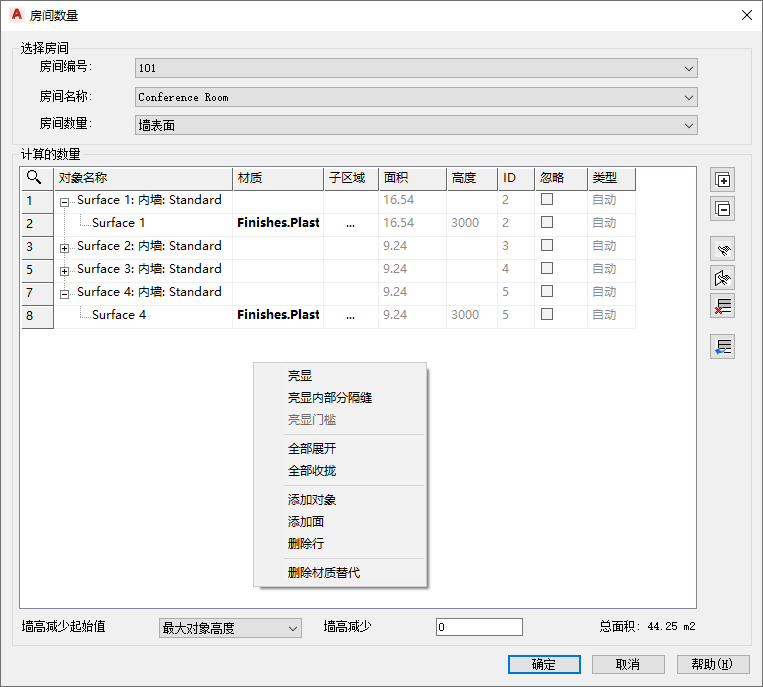Click the 墙高减少 input field
This screenshot has width=763, height=687.
[479, 627]
